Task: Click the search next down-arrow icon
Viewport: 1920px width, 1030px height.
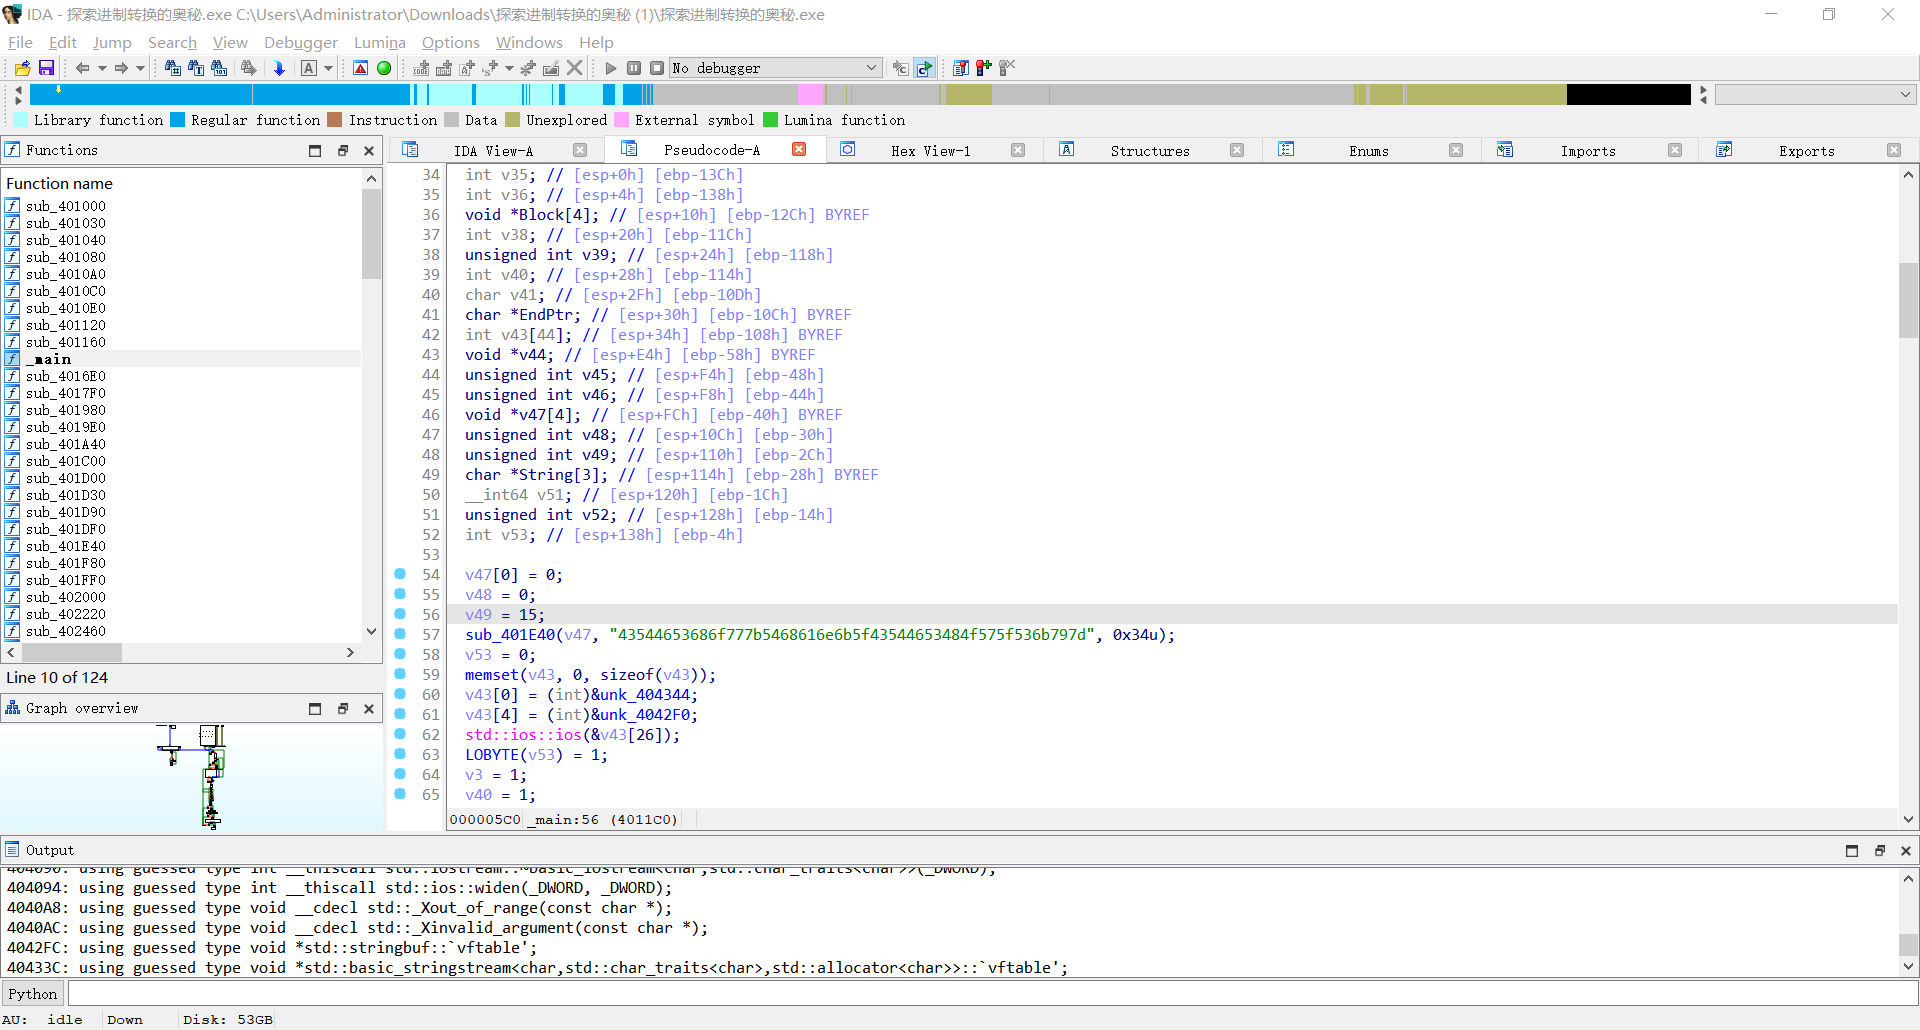Action: [x=279, y=68]
